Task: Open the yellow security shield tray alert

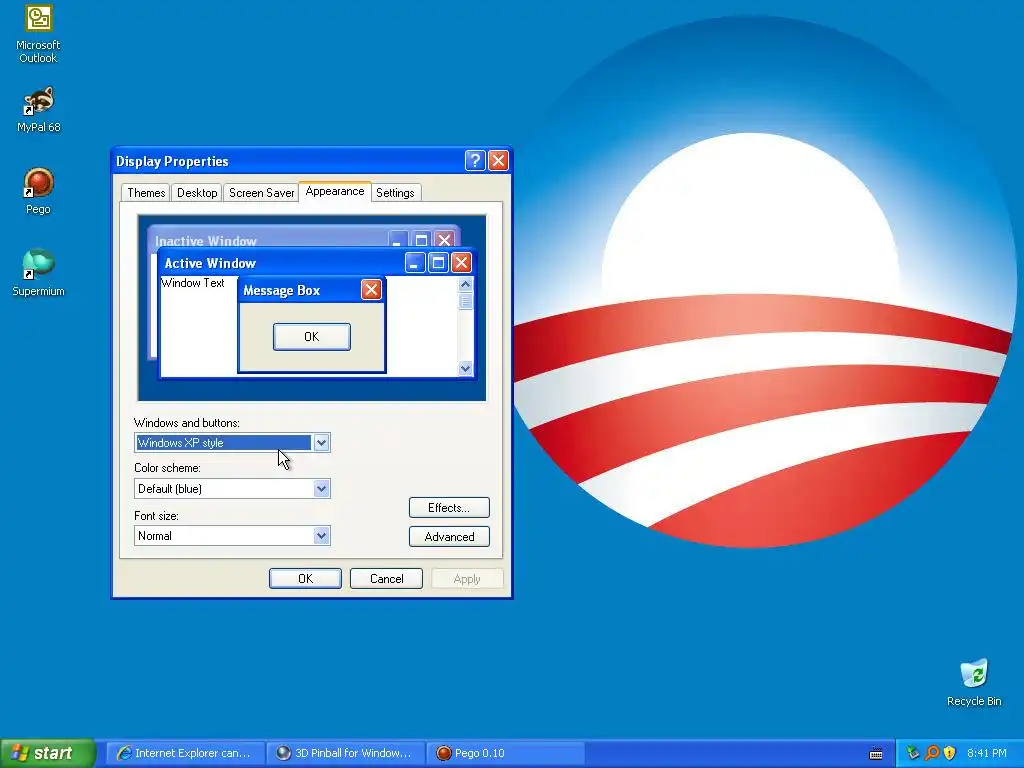Action: pos(950,753)
